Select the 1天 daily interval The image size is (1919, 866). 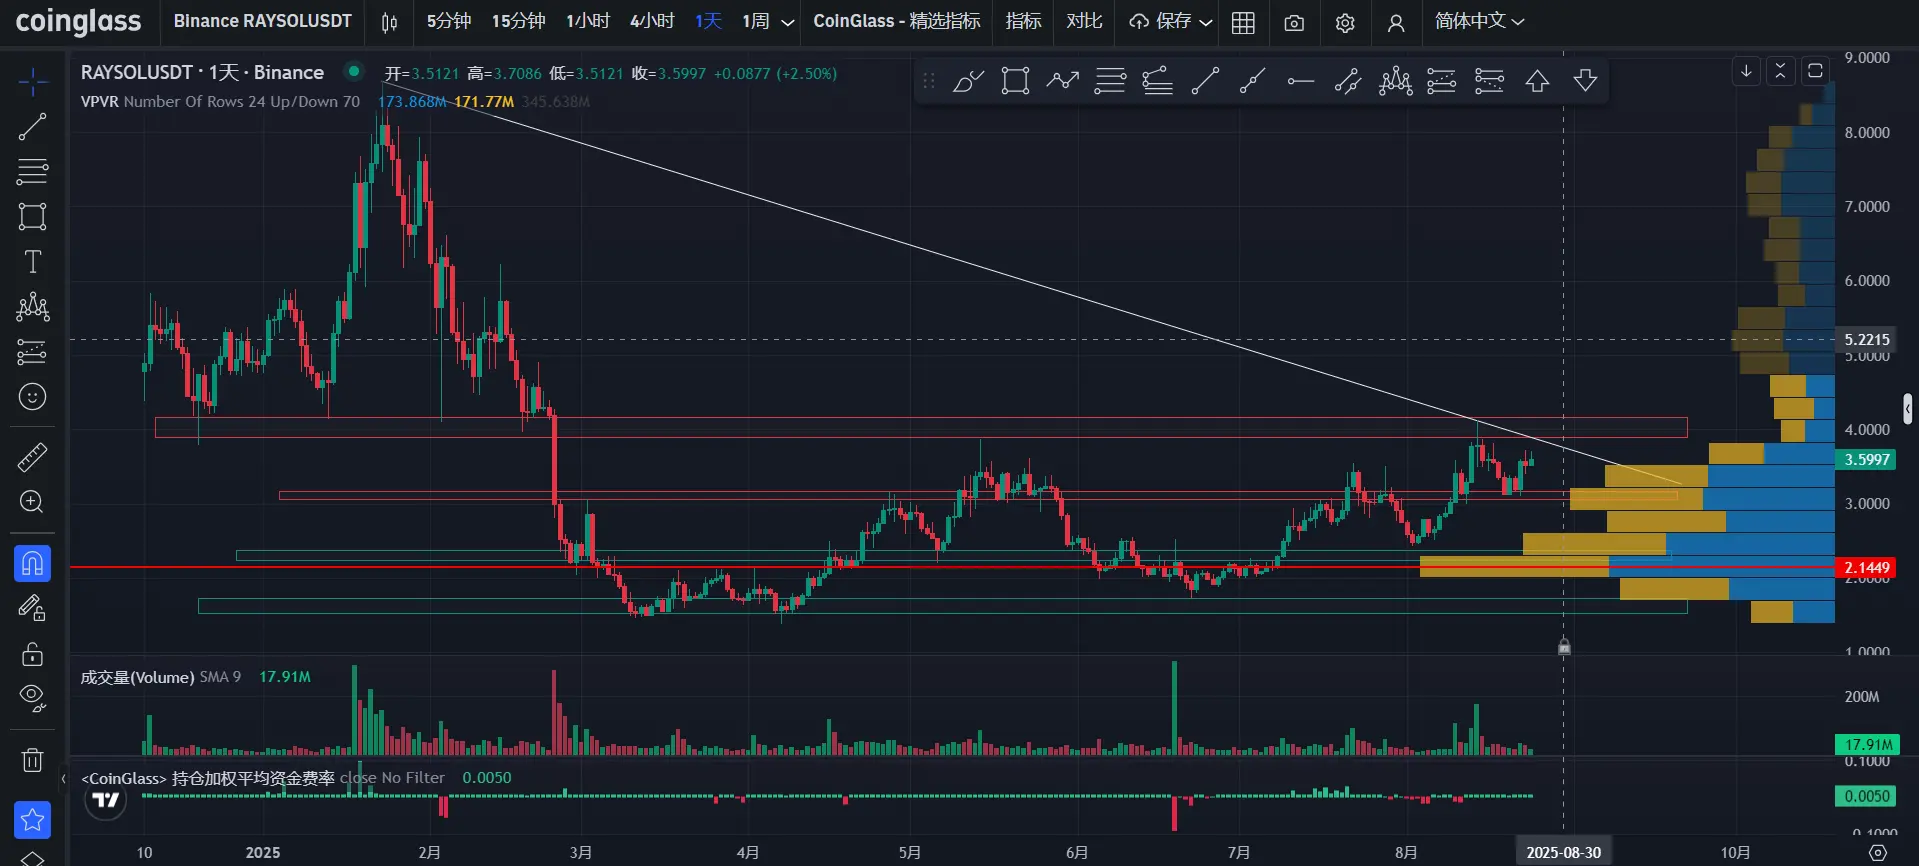709,21
